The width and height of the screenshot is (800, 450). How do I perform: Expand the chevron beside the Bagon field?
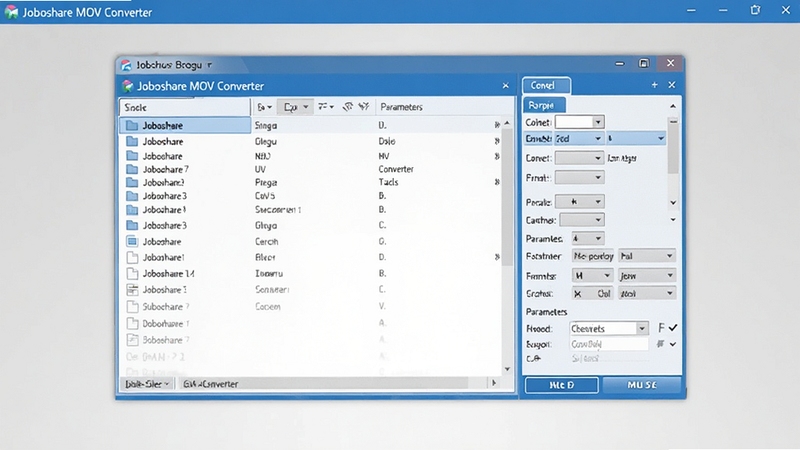tap(673, 344)
